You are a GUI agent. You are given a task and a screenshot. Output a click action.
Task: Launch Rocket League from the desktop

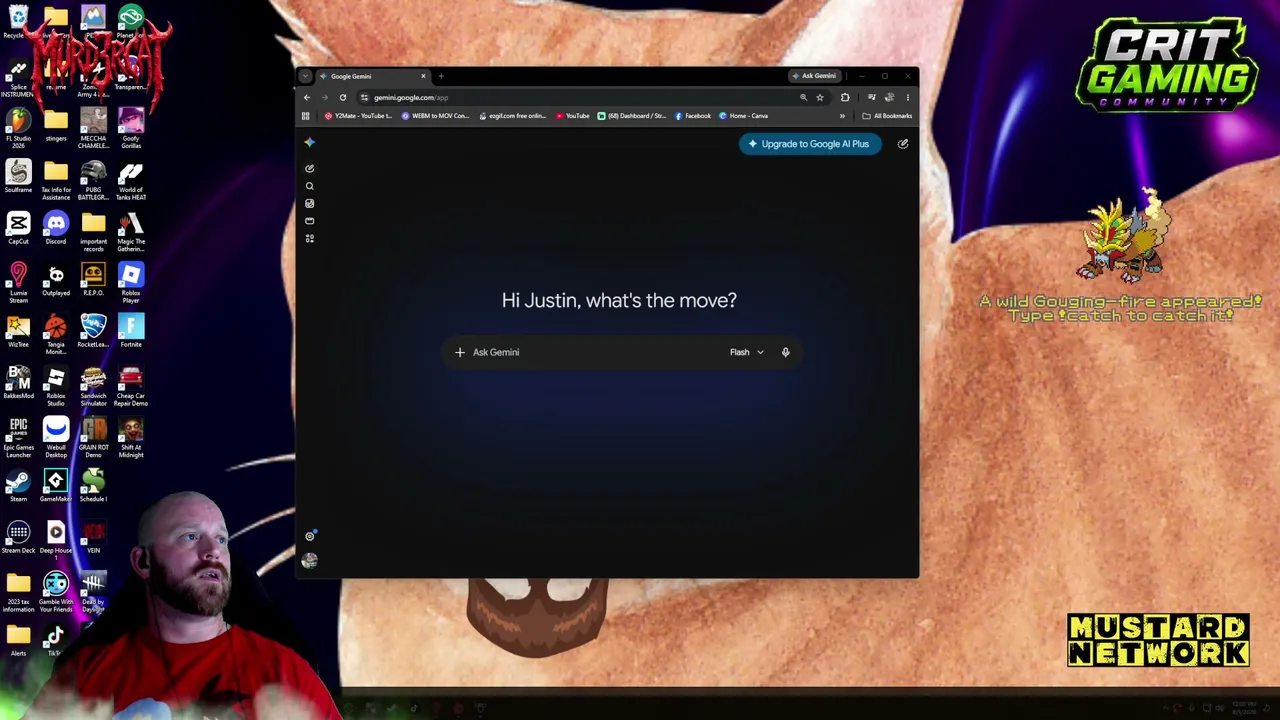point(93,331)
